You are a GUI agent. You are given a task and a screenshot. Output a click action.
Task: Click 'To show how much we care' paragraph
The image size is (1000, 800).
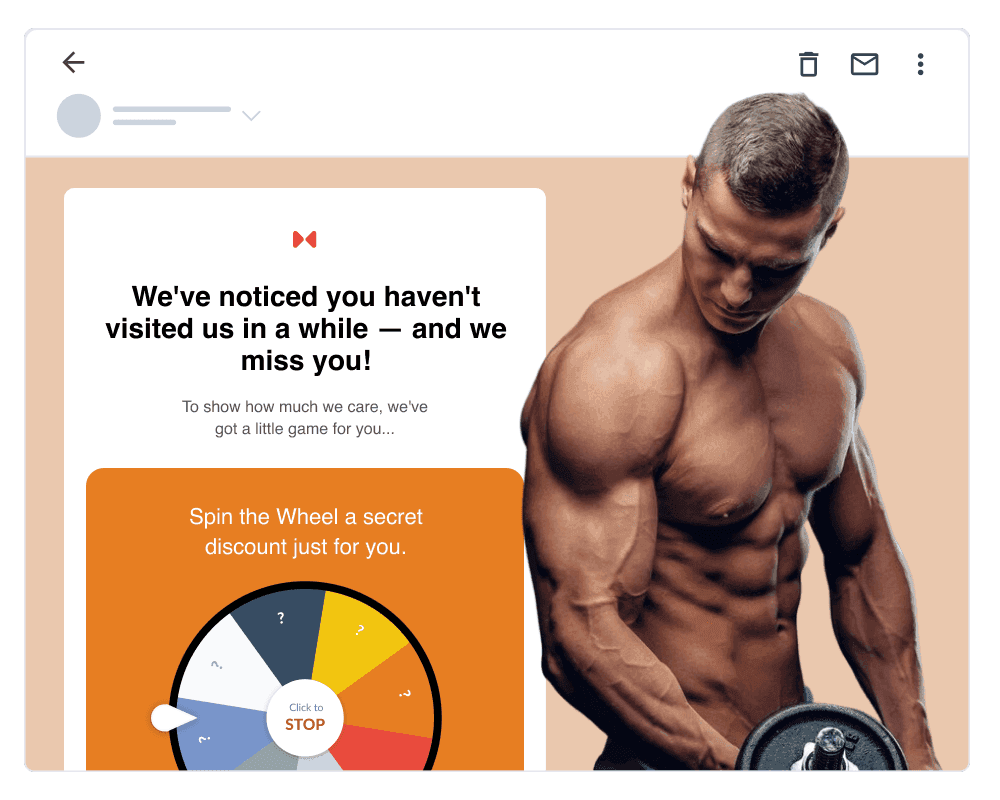point(305,417)
